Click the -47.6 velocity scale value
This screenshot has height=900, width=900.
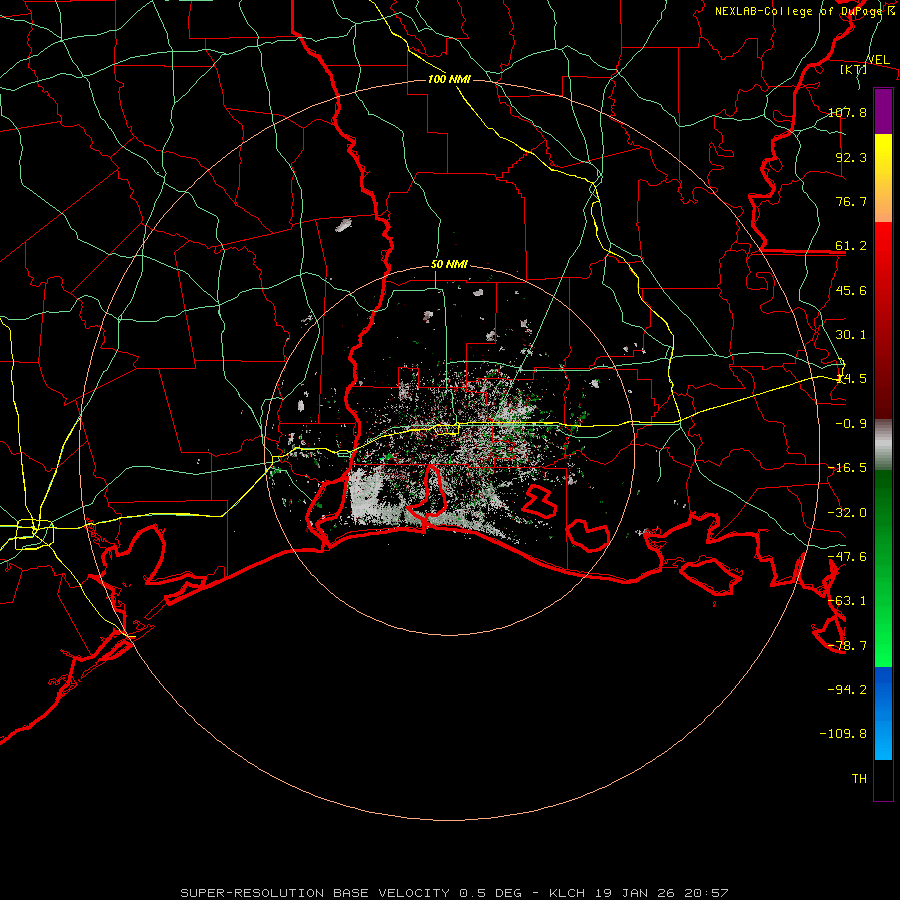(x=848, y=557)
